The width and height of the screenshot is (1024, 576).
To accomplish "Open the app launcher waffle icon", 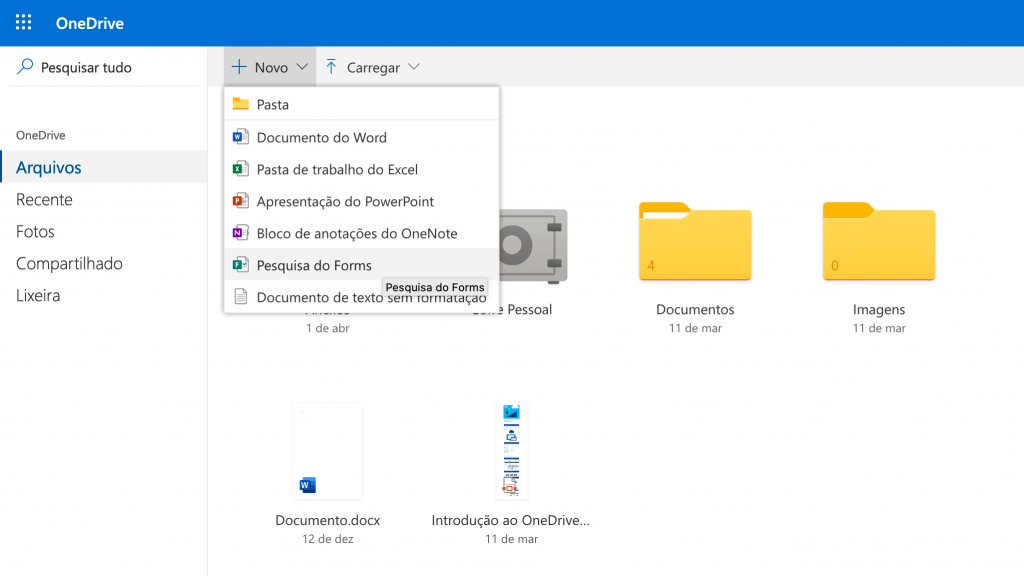I will (24, 23).
